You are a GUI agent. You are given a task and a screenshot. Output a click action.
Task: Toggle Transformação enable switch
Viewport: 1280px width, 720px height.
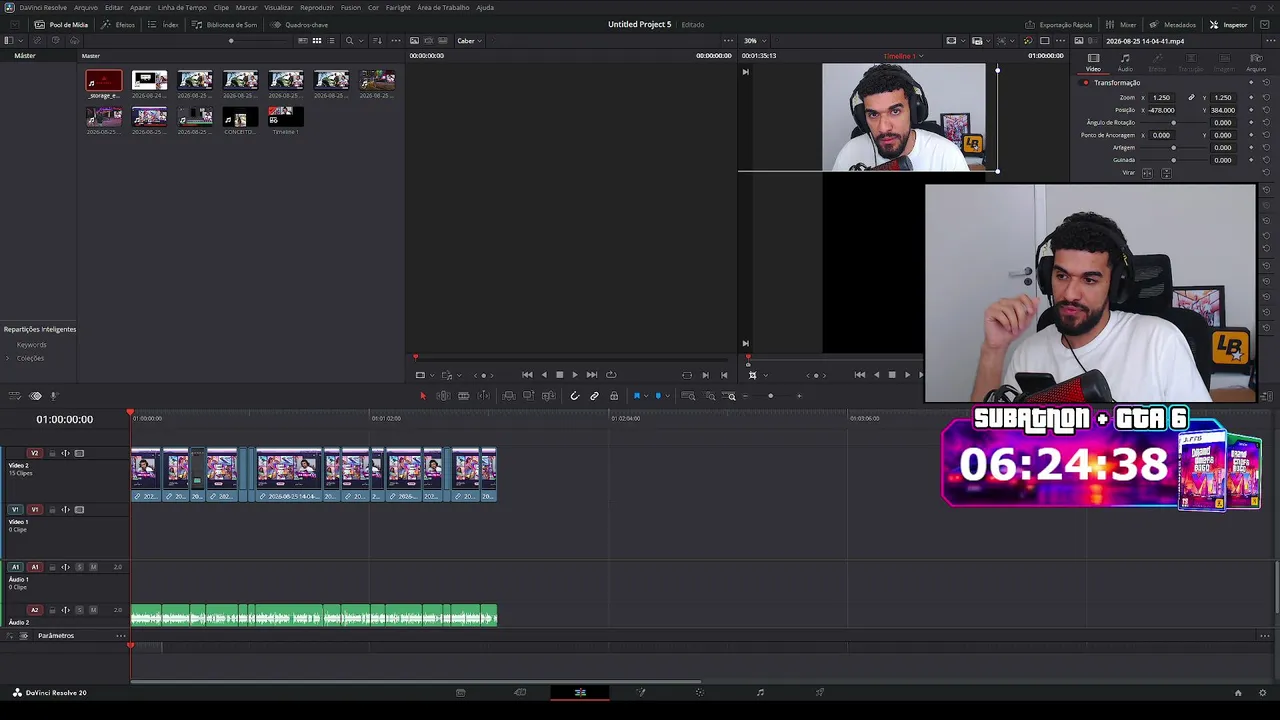(x=1086, y=83)
